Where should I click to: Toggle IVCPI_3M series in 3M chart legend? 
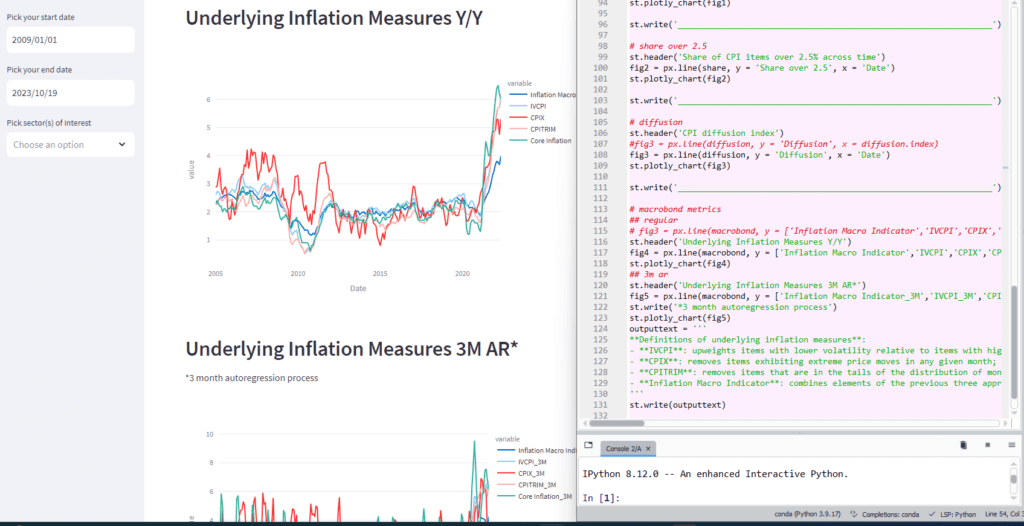pyautogui.click(x=523, y=461)
